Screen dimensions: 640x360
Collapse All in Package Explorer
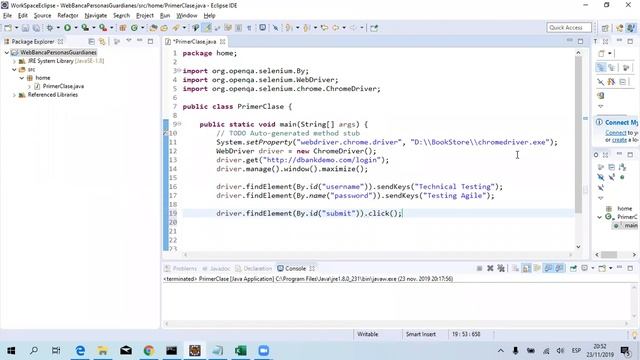[91, 41]
